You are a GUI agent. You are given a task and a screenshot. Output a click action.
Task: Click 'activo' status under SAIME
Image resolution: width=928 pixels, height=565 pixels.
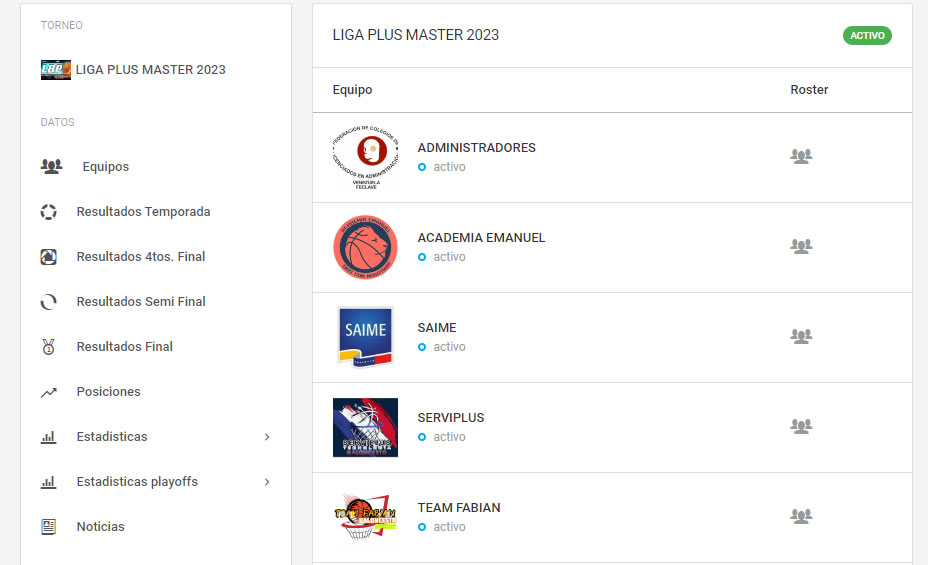(449, 347)
